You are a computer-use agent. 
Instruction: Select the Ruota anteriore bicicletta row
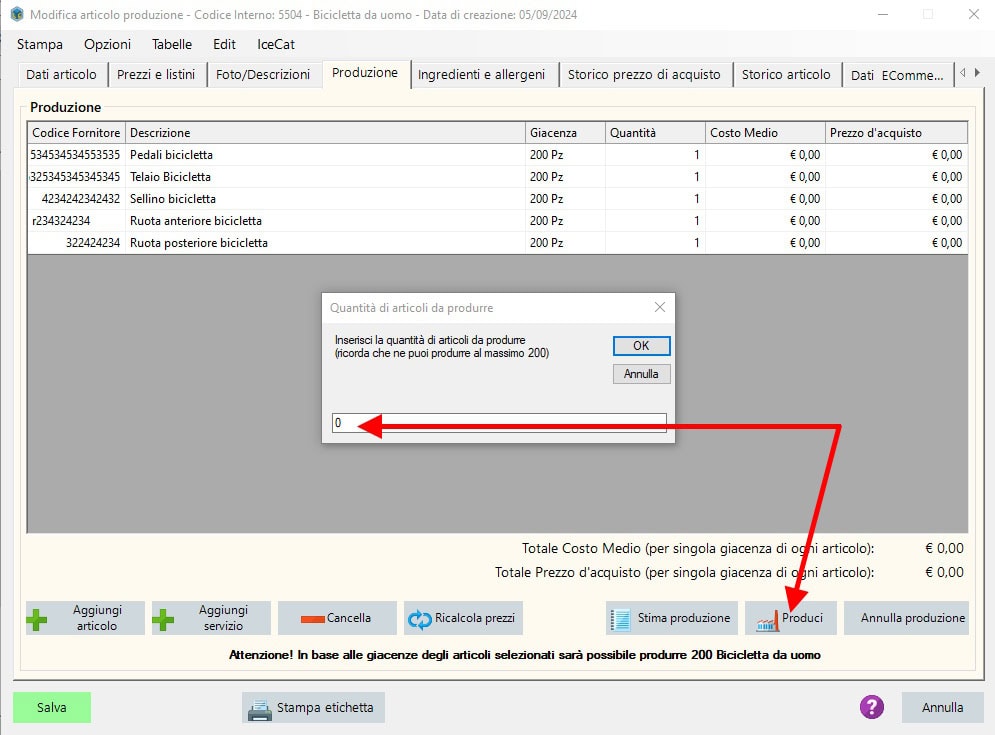[498, 221]
